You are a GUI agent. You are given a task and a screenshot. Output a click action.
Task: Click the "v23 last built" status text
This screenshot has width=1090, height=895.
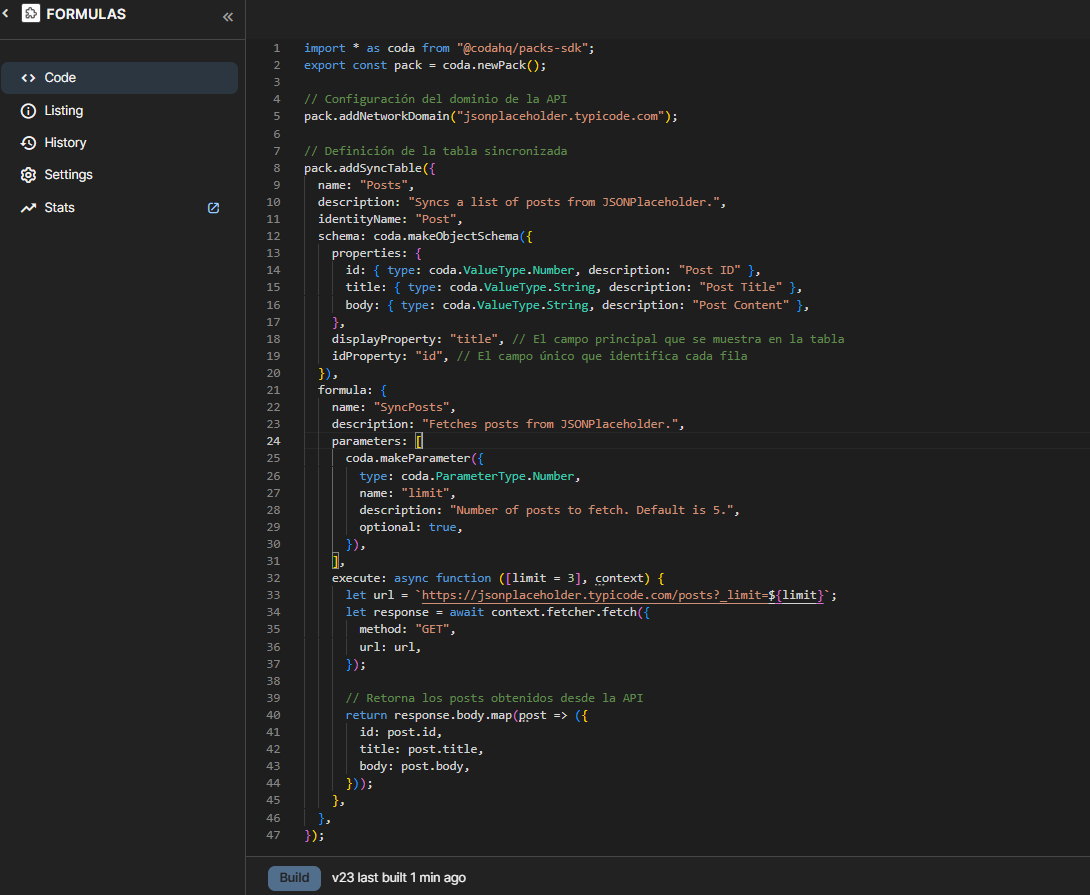pos(398,878)
